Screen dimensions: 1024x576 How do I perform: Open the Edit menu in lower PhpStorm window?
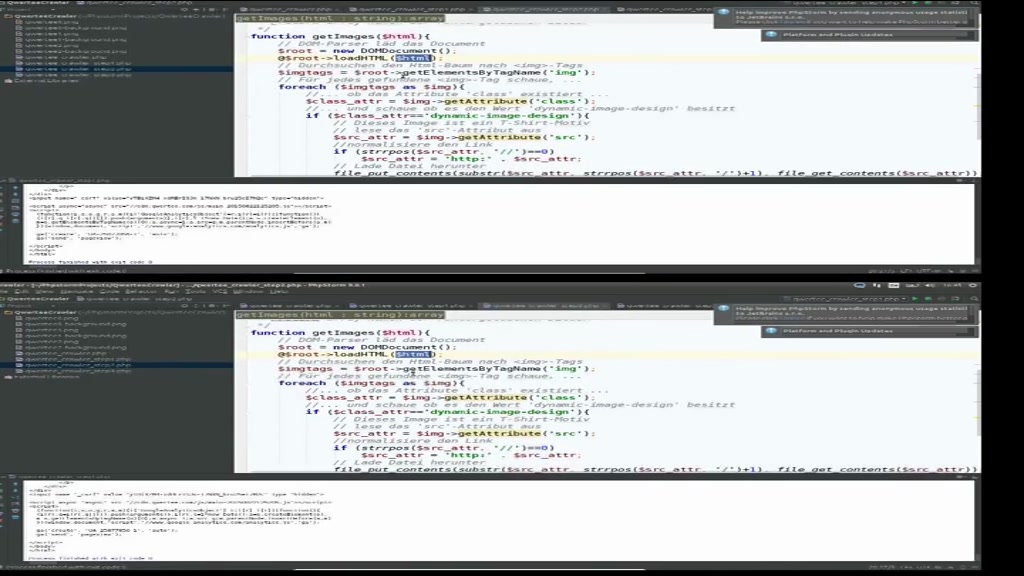coord(22,291)
